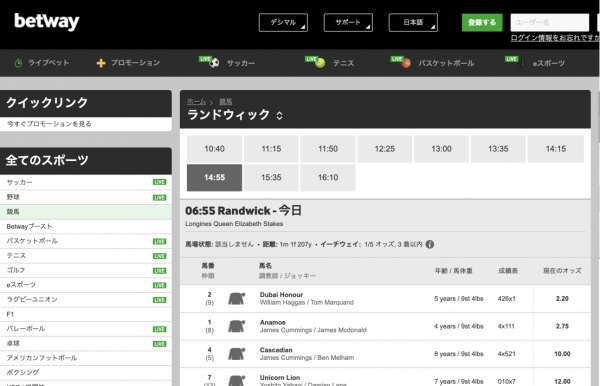This screenshot has width=600, height=386.
Task: Select the 15:35 race time tab
Action: click(271, 178)
